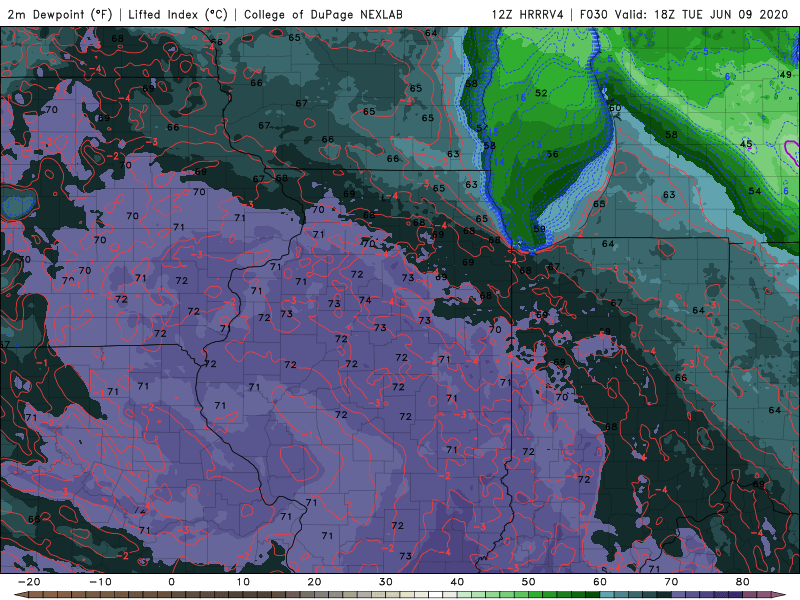The width and height of the screenshot is (800, 600).
Task: Click the dewpoint value 56 in the green area
Action: point(553,154)
